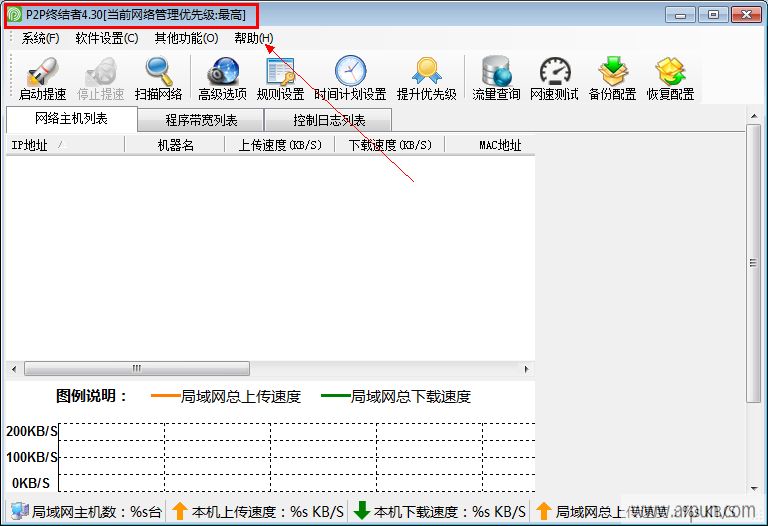Screen dimensions: 768x526
Task: Click the 本机上传速度 status bar text
Action: coord(267,512)
